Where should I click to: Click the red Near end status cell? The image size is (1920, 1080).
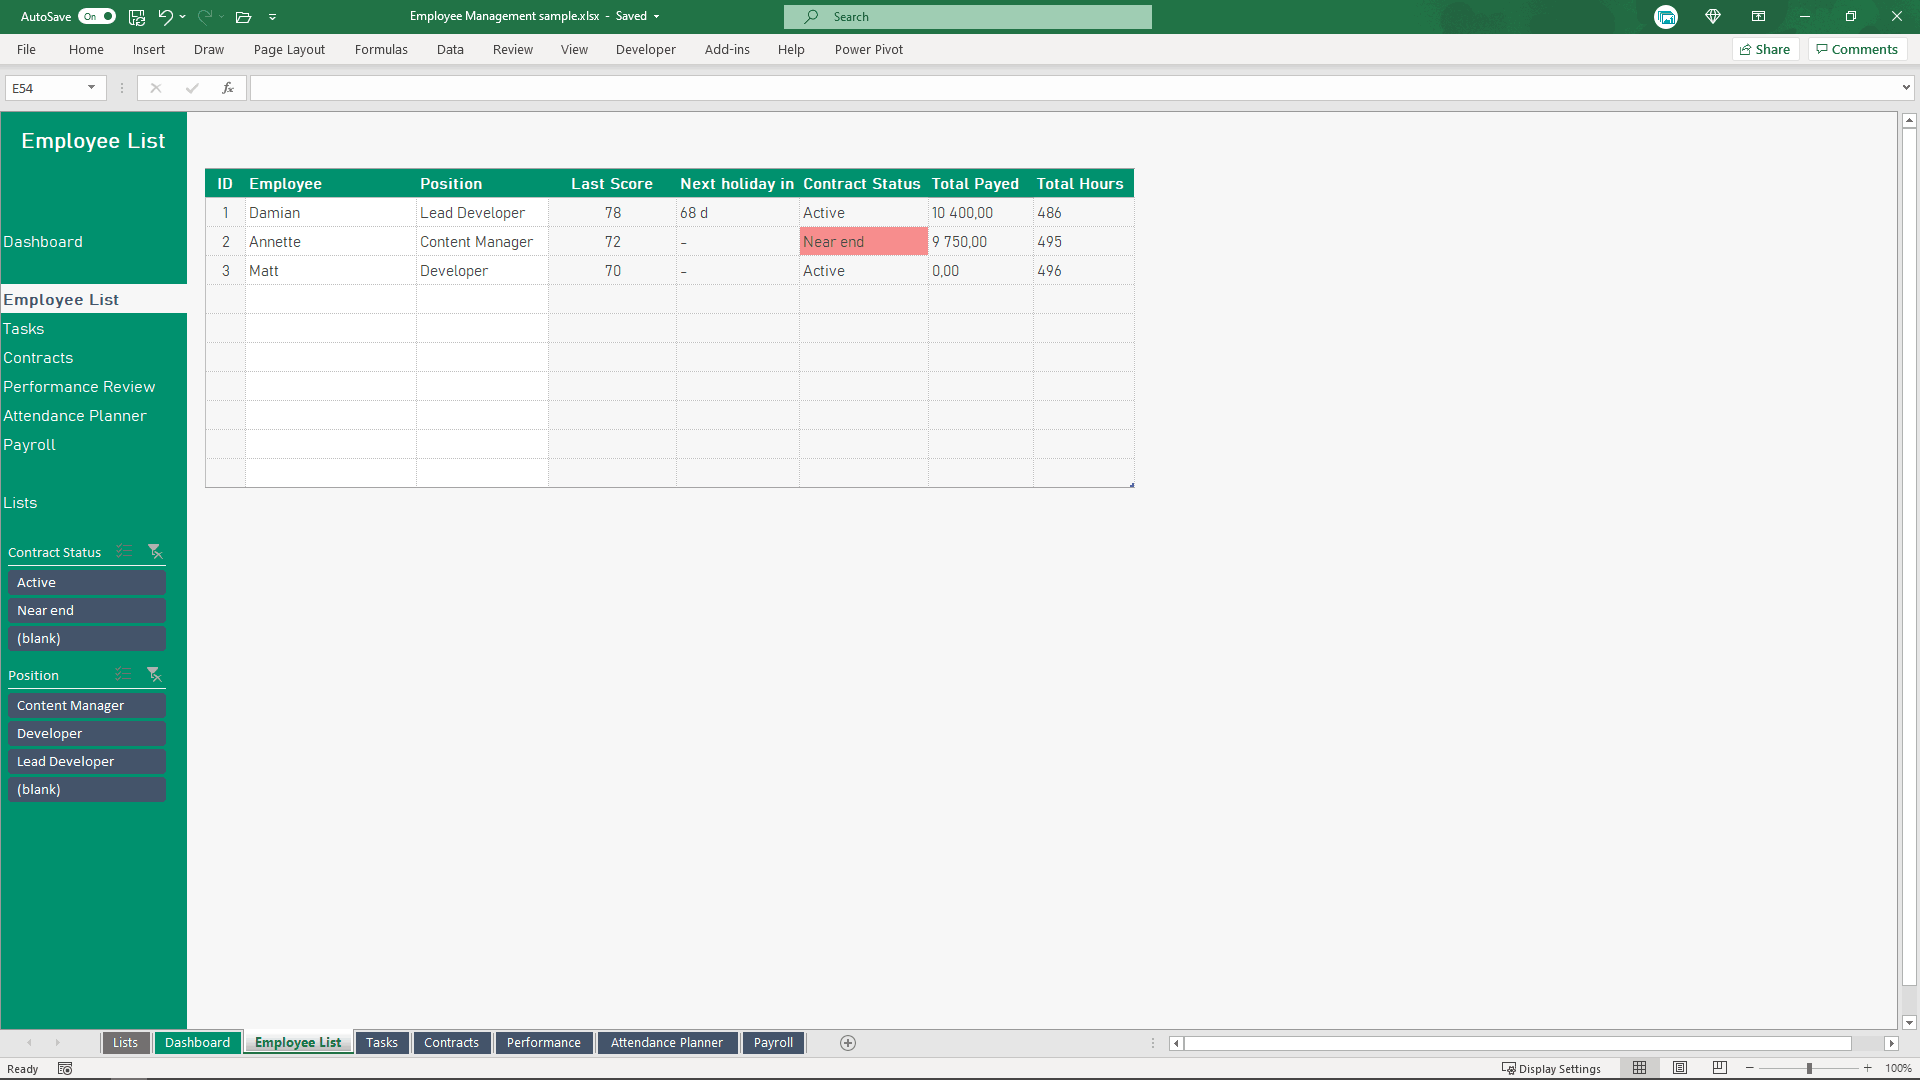[863, 242]
